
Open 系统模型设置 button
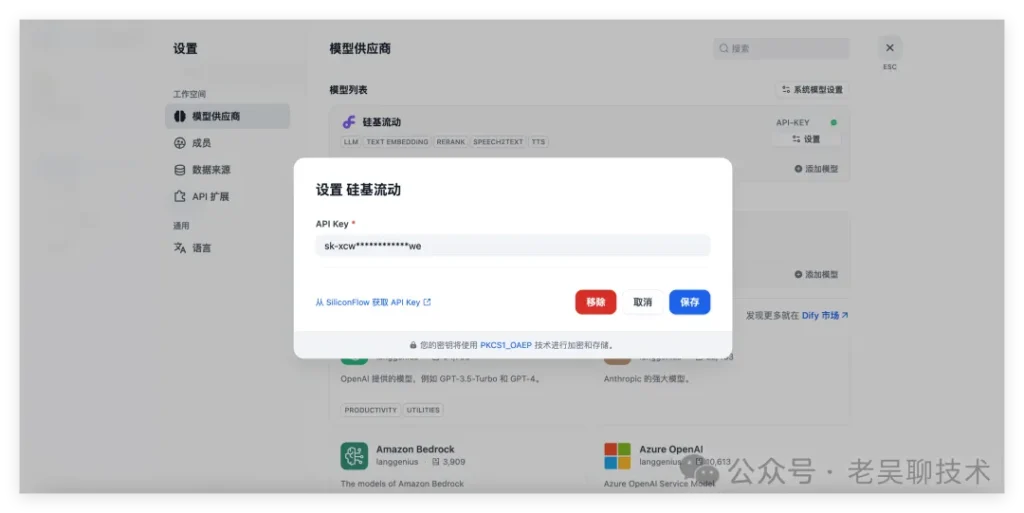coord(812,90)
